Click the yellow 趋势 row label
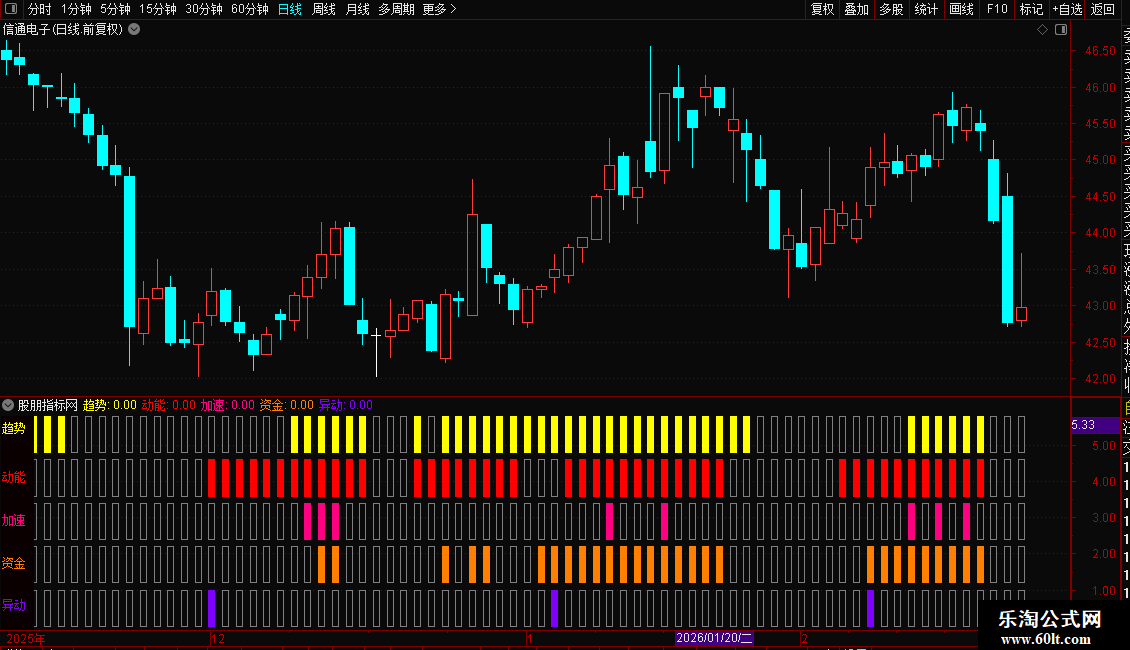 (14, 429)
